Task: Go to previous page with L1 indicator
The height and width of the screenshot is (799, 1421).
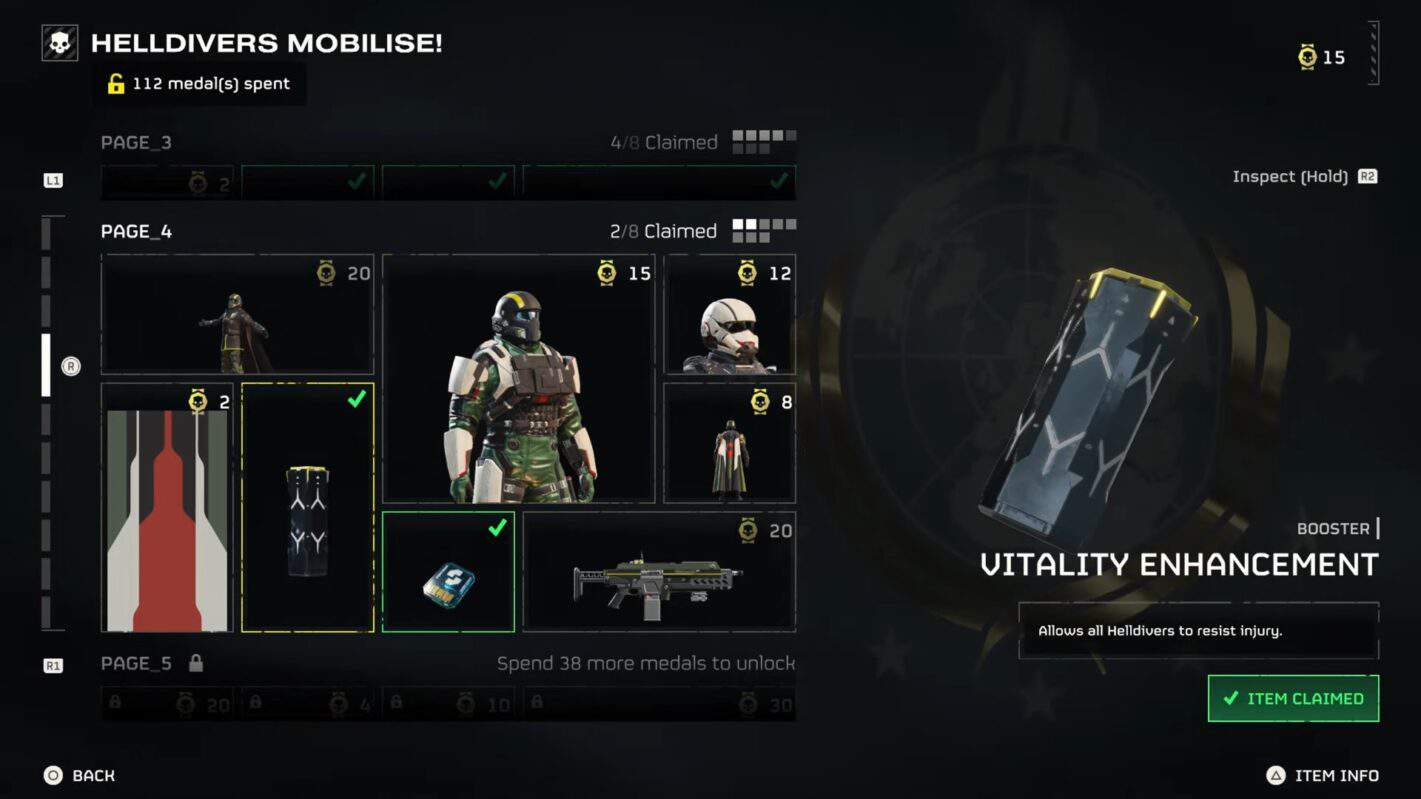Action: click(x=53, y=181)
